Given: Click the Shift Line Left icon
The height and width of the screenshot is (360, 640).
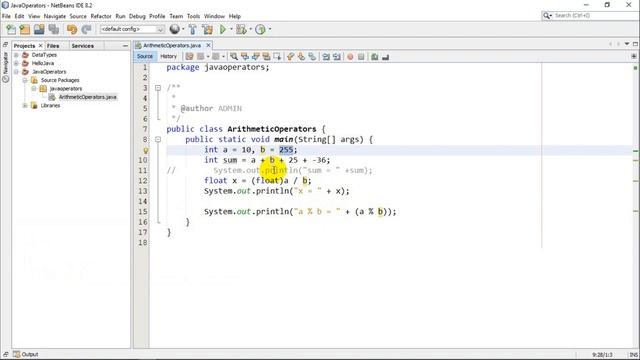Looking at the screenshot, I should (326, 57).
